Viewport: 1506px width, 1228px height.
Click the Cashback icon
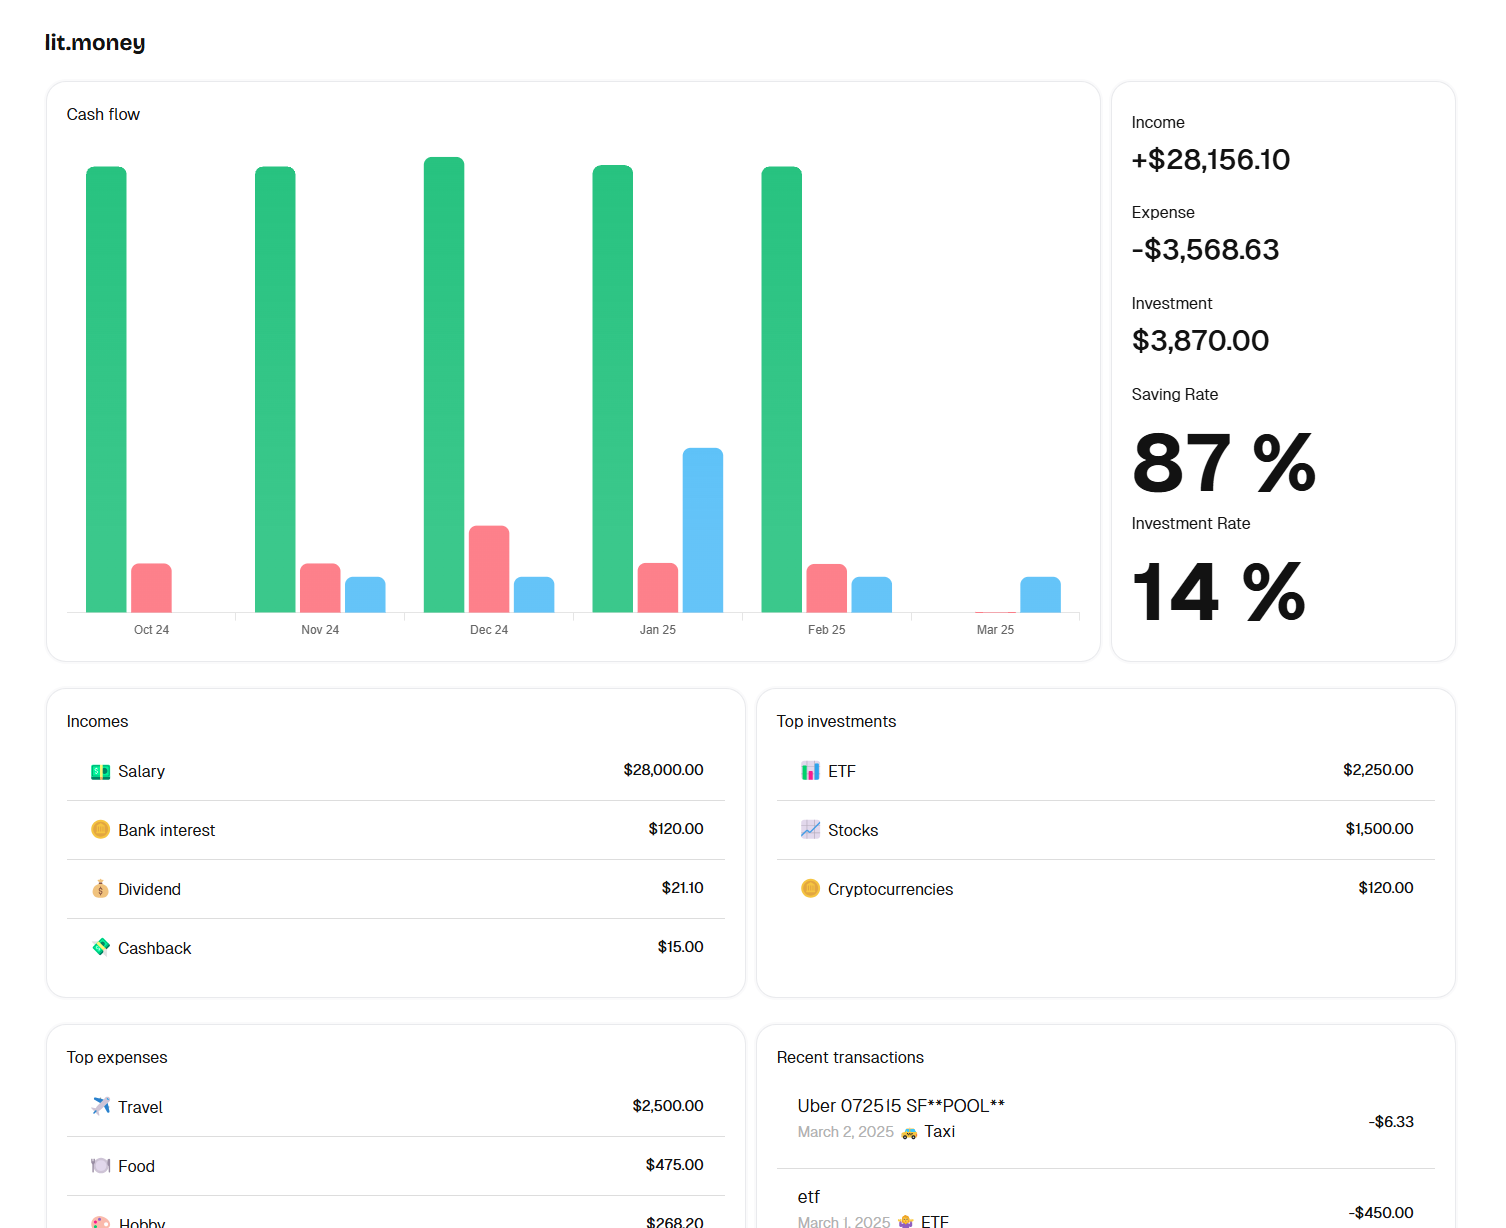[100, 947]
